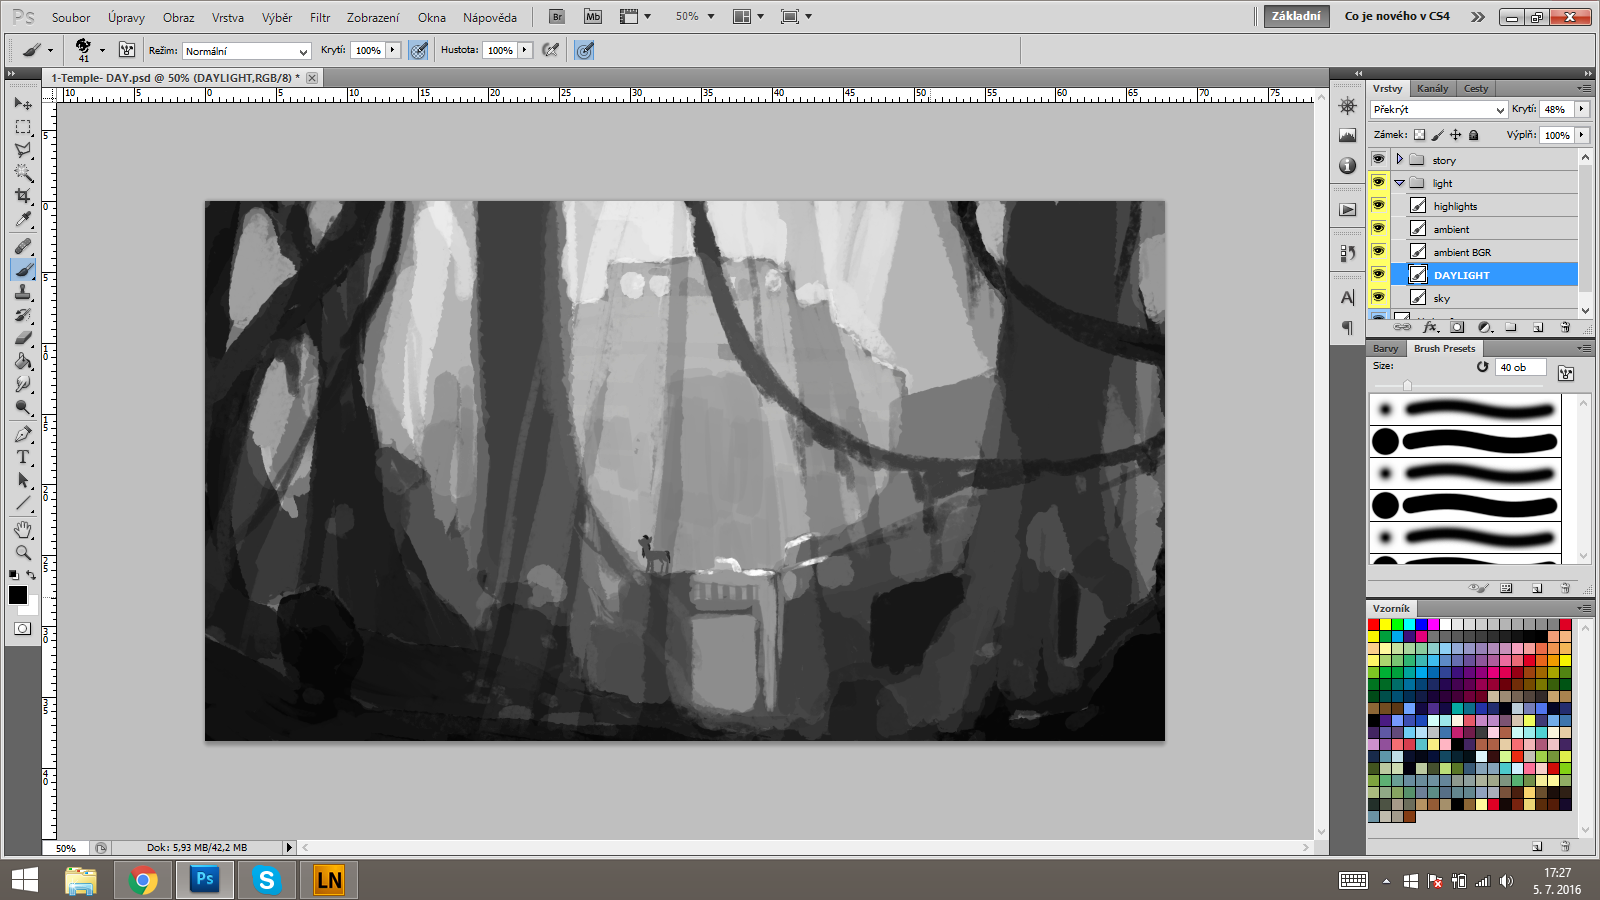Switch to the Kanály tab

1432,89
